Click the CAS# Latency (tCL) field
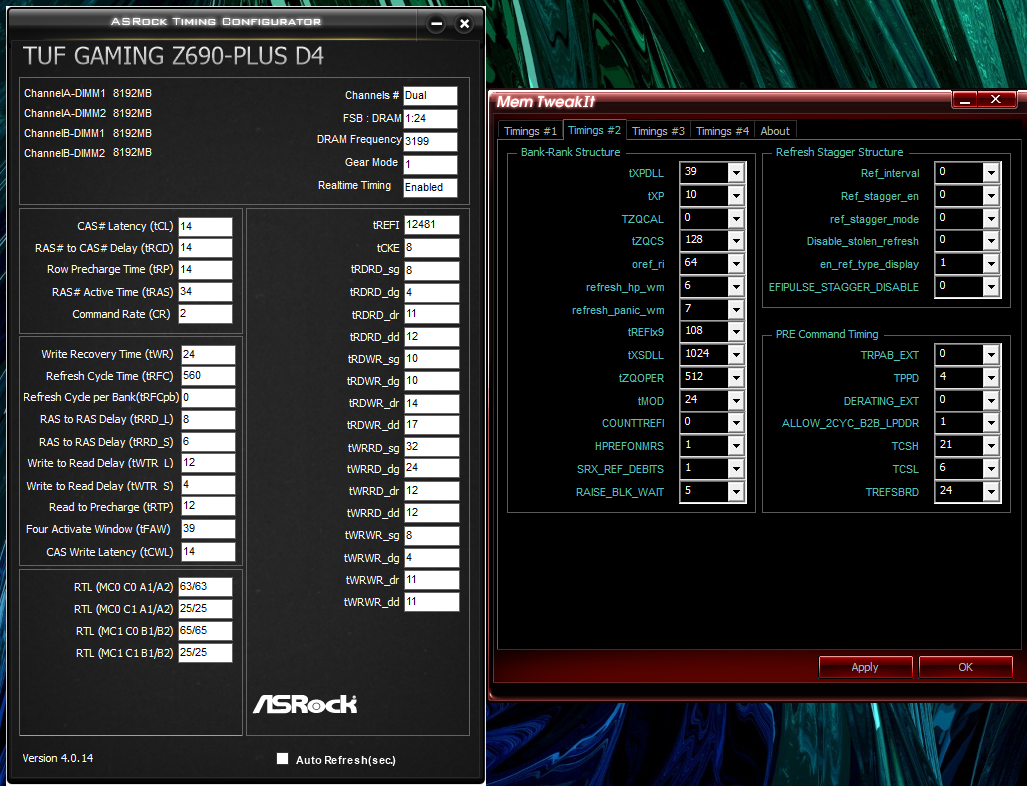Screen dimensions: 1027x786 [205, 227]
